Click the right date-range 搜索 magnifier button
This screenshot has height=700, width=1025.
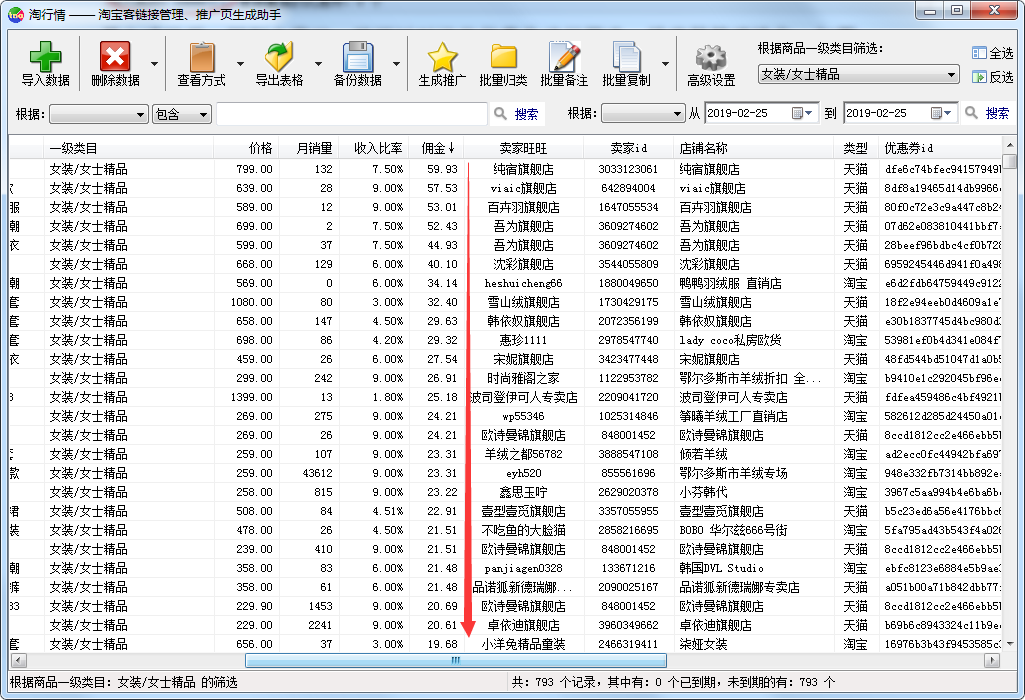(988, 113)
